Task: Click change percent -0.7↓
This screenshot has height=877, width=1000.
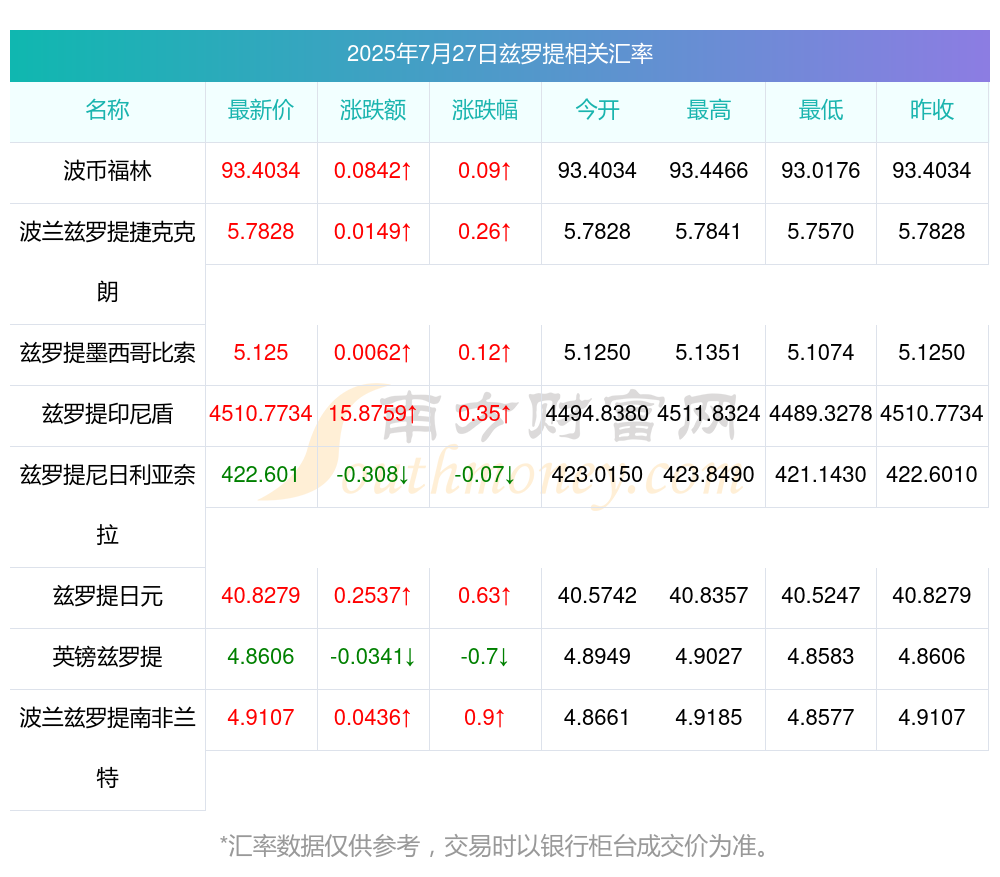Action: click(485, 656)
